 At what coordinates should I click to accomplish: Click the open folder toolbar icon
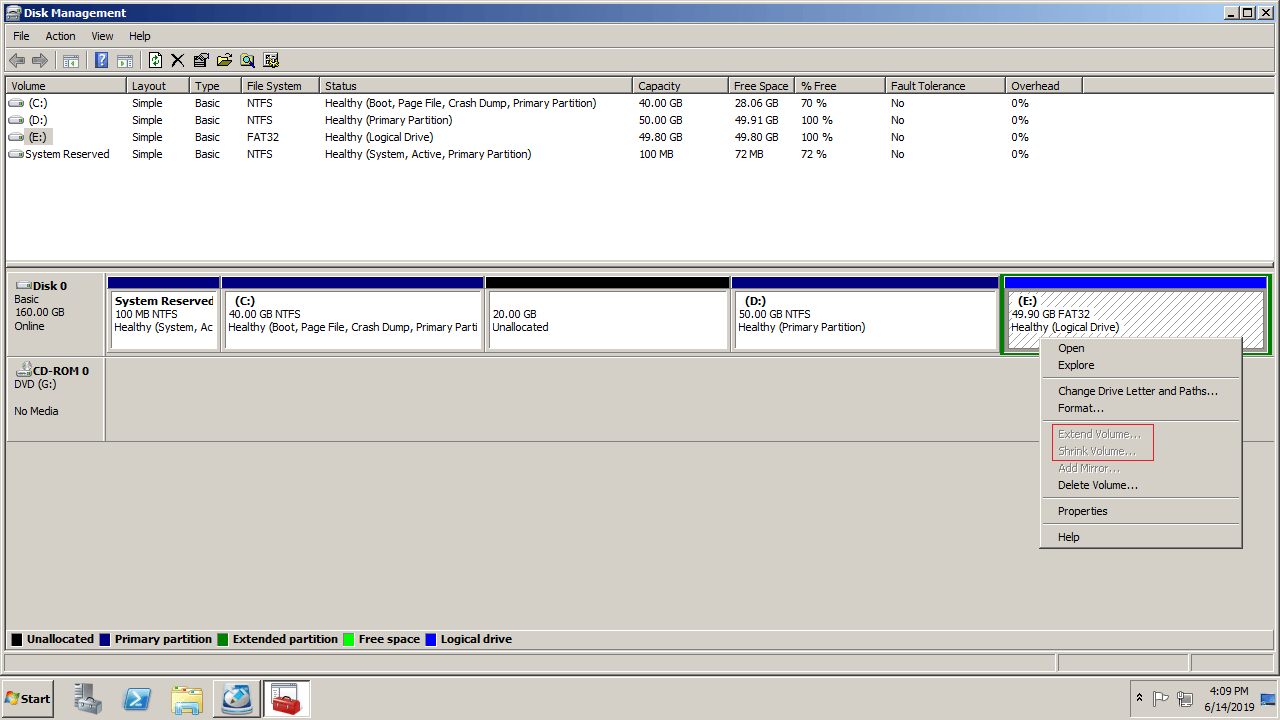(224, 60)
